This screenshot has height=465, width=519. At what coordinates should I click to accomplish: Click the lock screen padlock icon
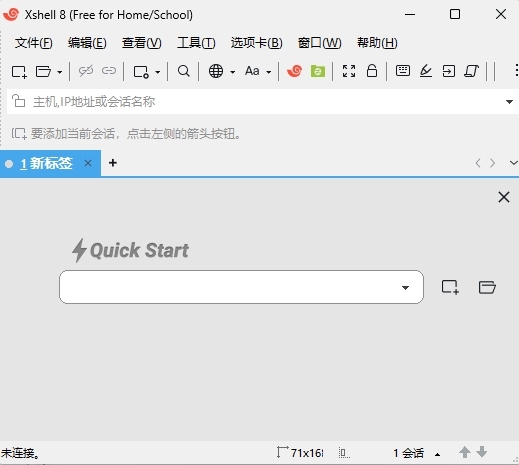click(372, 71)
